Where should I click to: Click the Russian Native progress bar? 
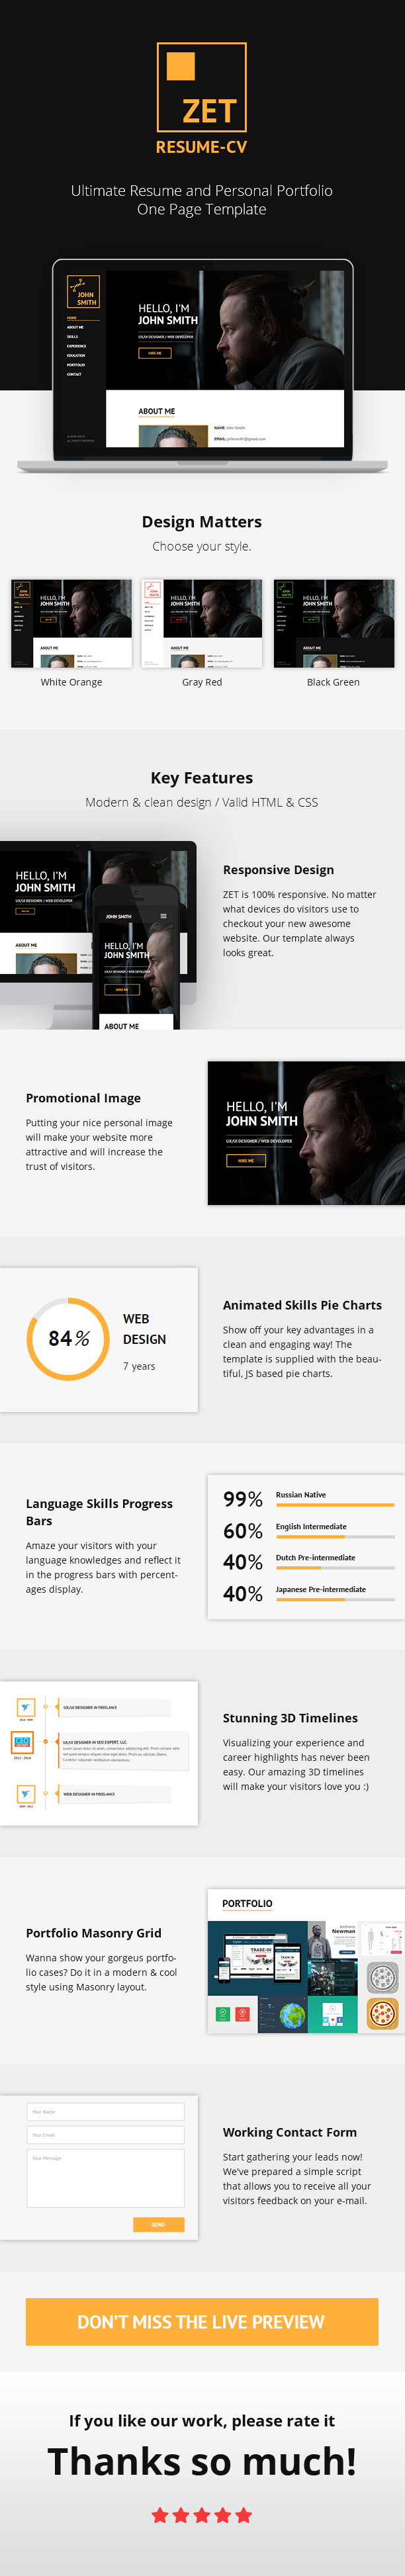click(335, 1505)
